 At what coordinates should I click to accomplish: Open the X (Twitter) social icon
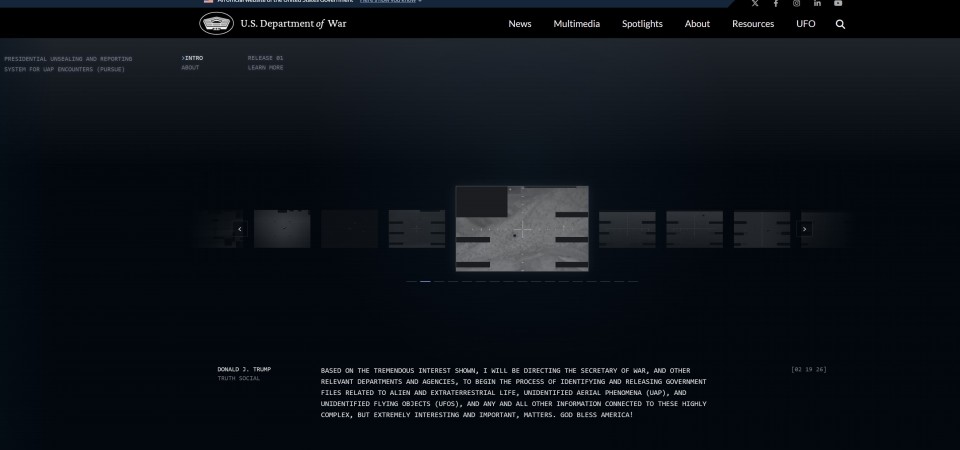(x=755, y=3)
